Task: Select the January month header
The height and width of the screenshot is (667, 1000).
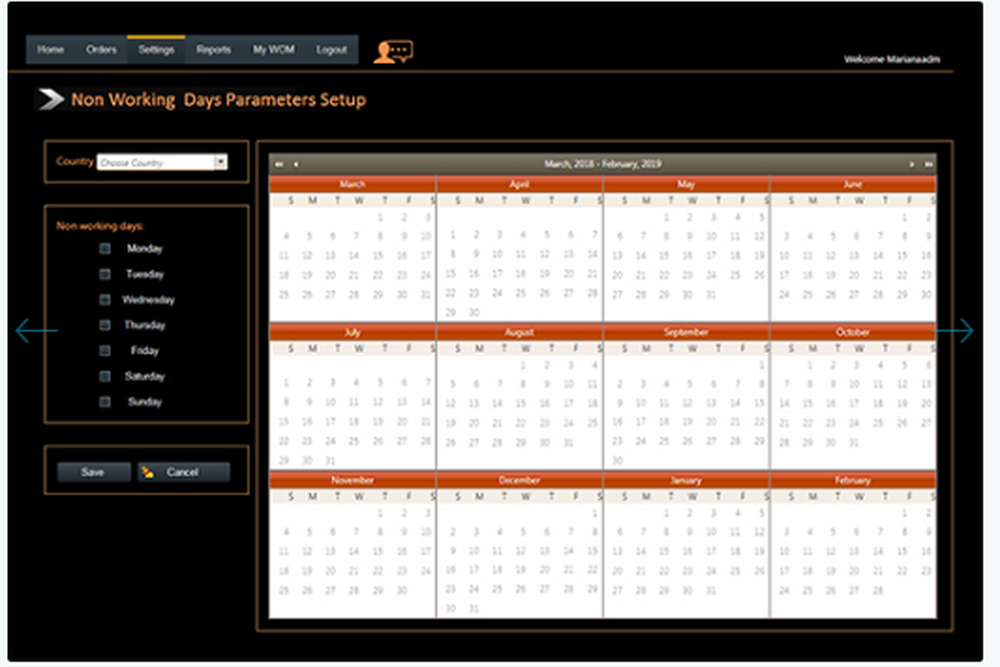Action: 686,480
